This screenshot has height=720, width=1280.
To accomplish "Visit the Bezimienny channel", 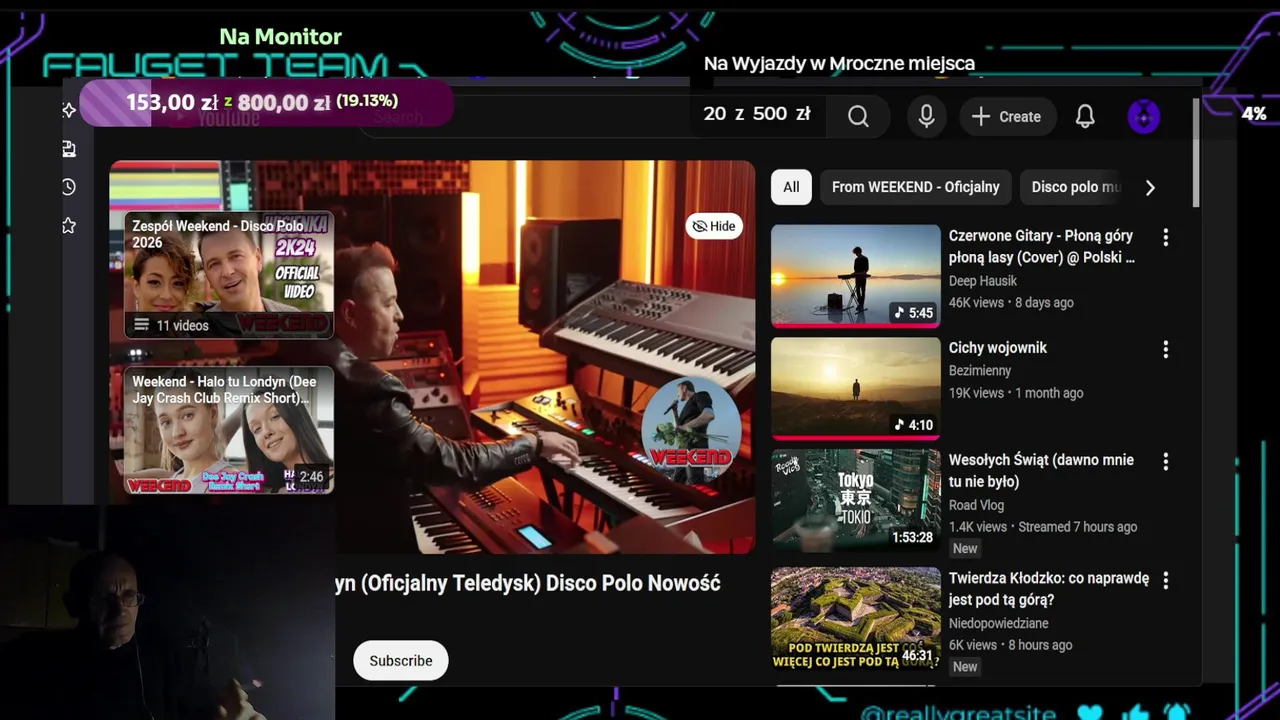I will [980, 371].
